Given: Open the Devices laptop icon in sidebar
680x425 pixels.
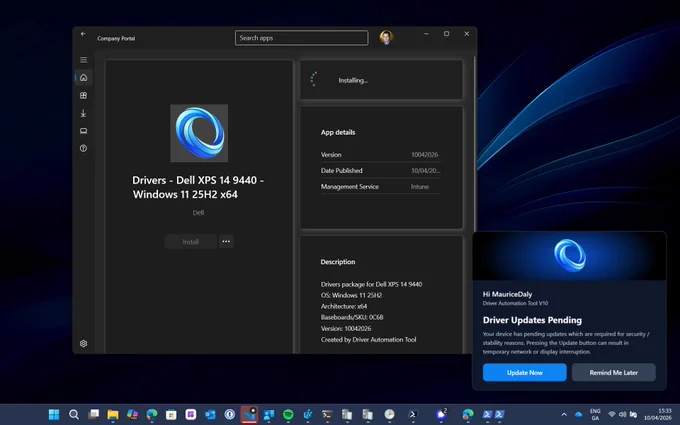Looking at the screenshot, I should [x=83, y=131].
